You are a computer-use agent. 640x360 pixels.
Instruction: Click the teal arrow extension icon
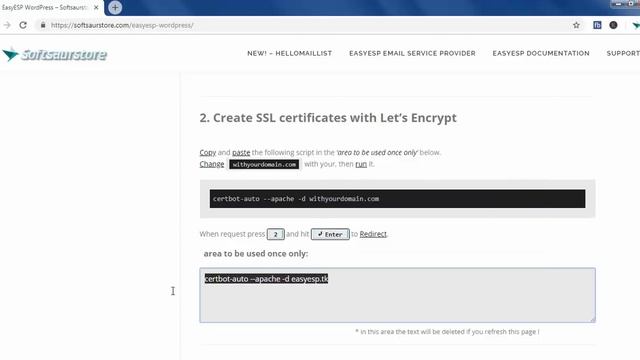coord(636,25)
